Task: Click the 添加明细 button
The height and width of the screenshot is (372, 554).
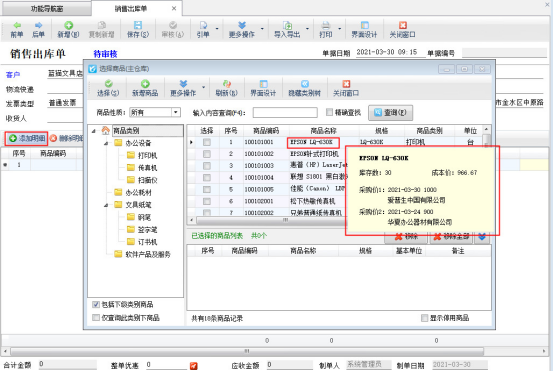Action: click(26, 138)
